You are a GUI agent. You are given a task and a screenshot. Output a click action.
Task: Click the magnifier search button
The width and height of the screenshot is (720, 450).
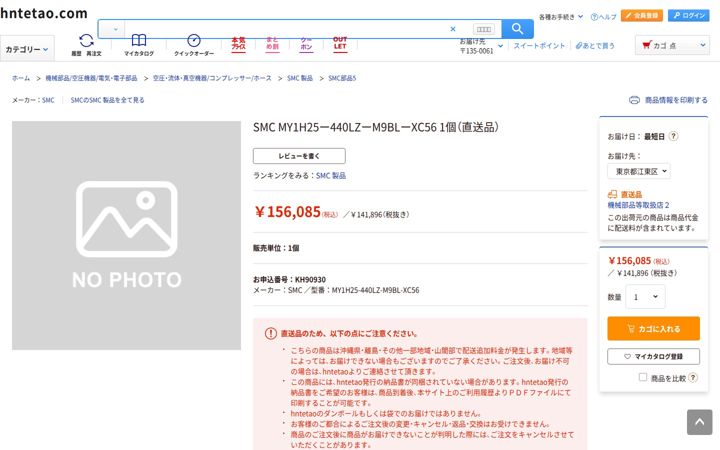(518, 29)
